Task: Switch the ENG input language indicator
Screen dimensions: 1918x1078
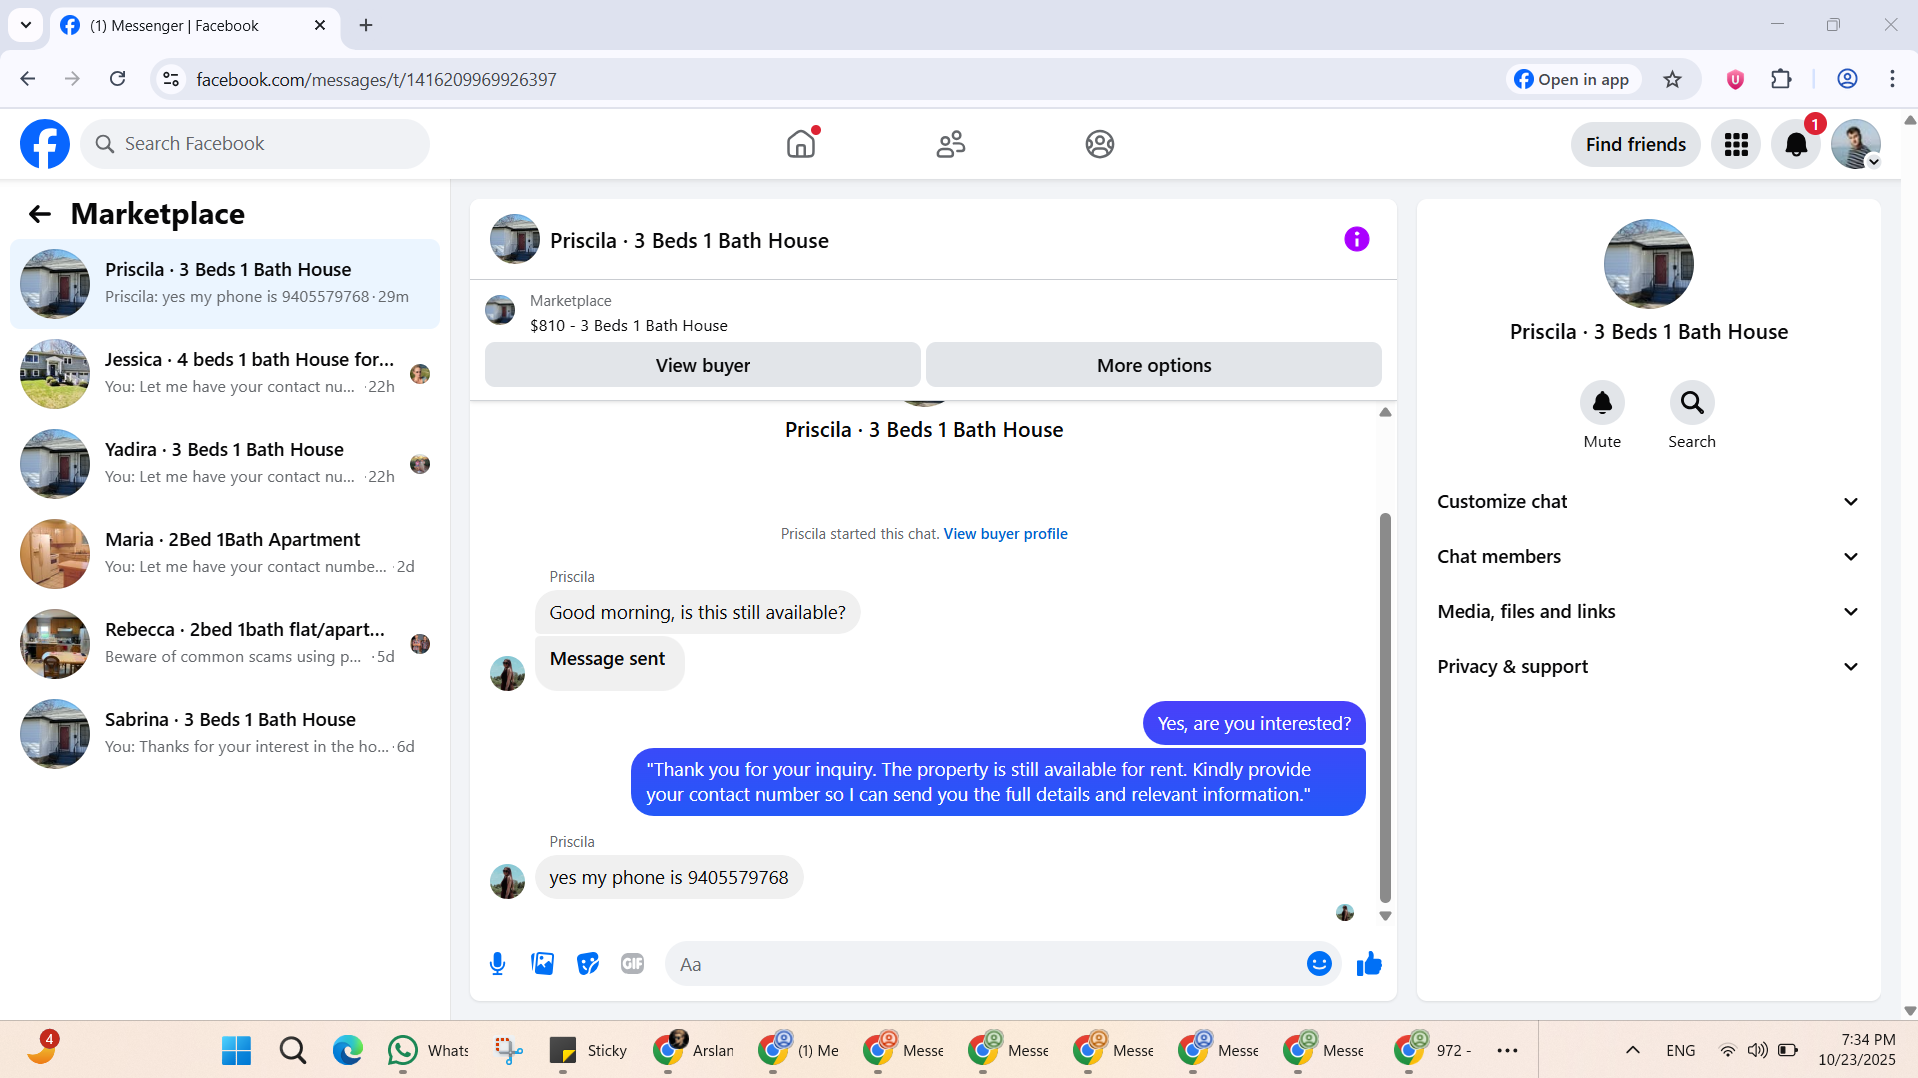Action: (x=1680, y=1050)
